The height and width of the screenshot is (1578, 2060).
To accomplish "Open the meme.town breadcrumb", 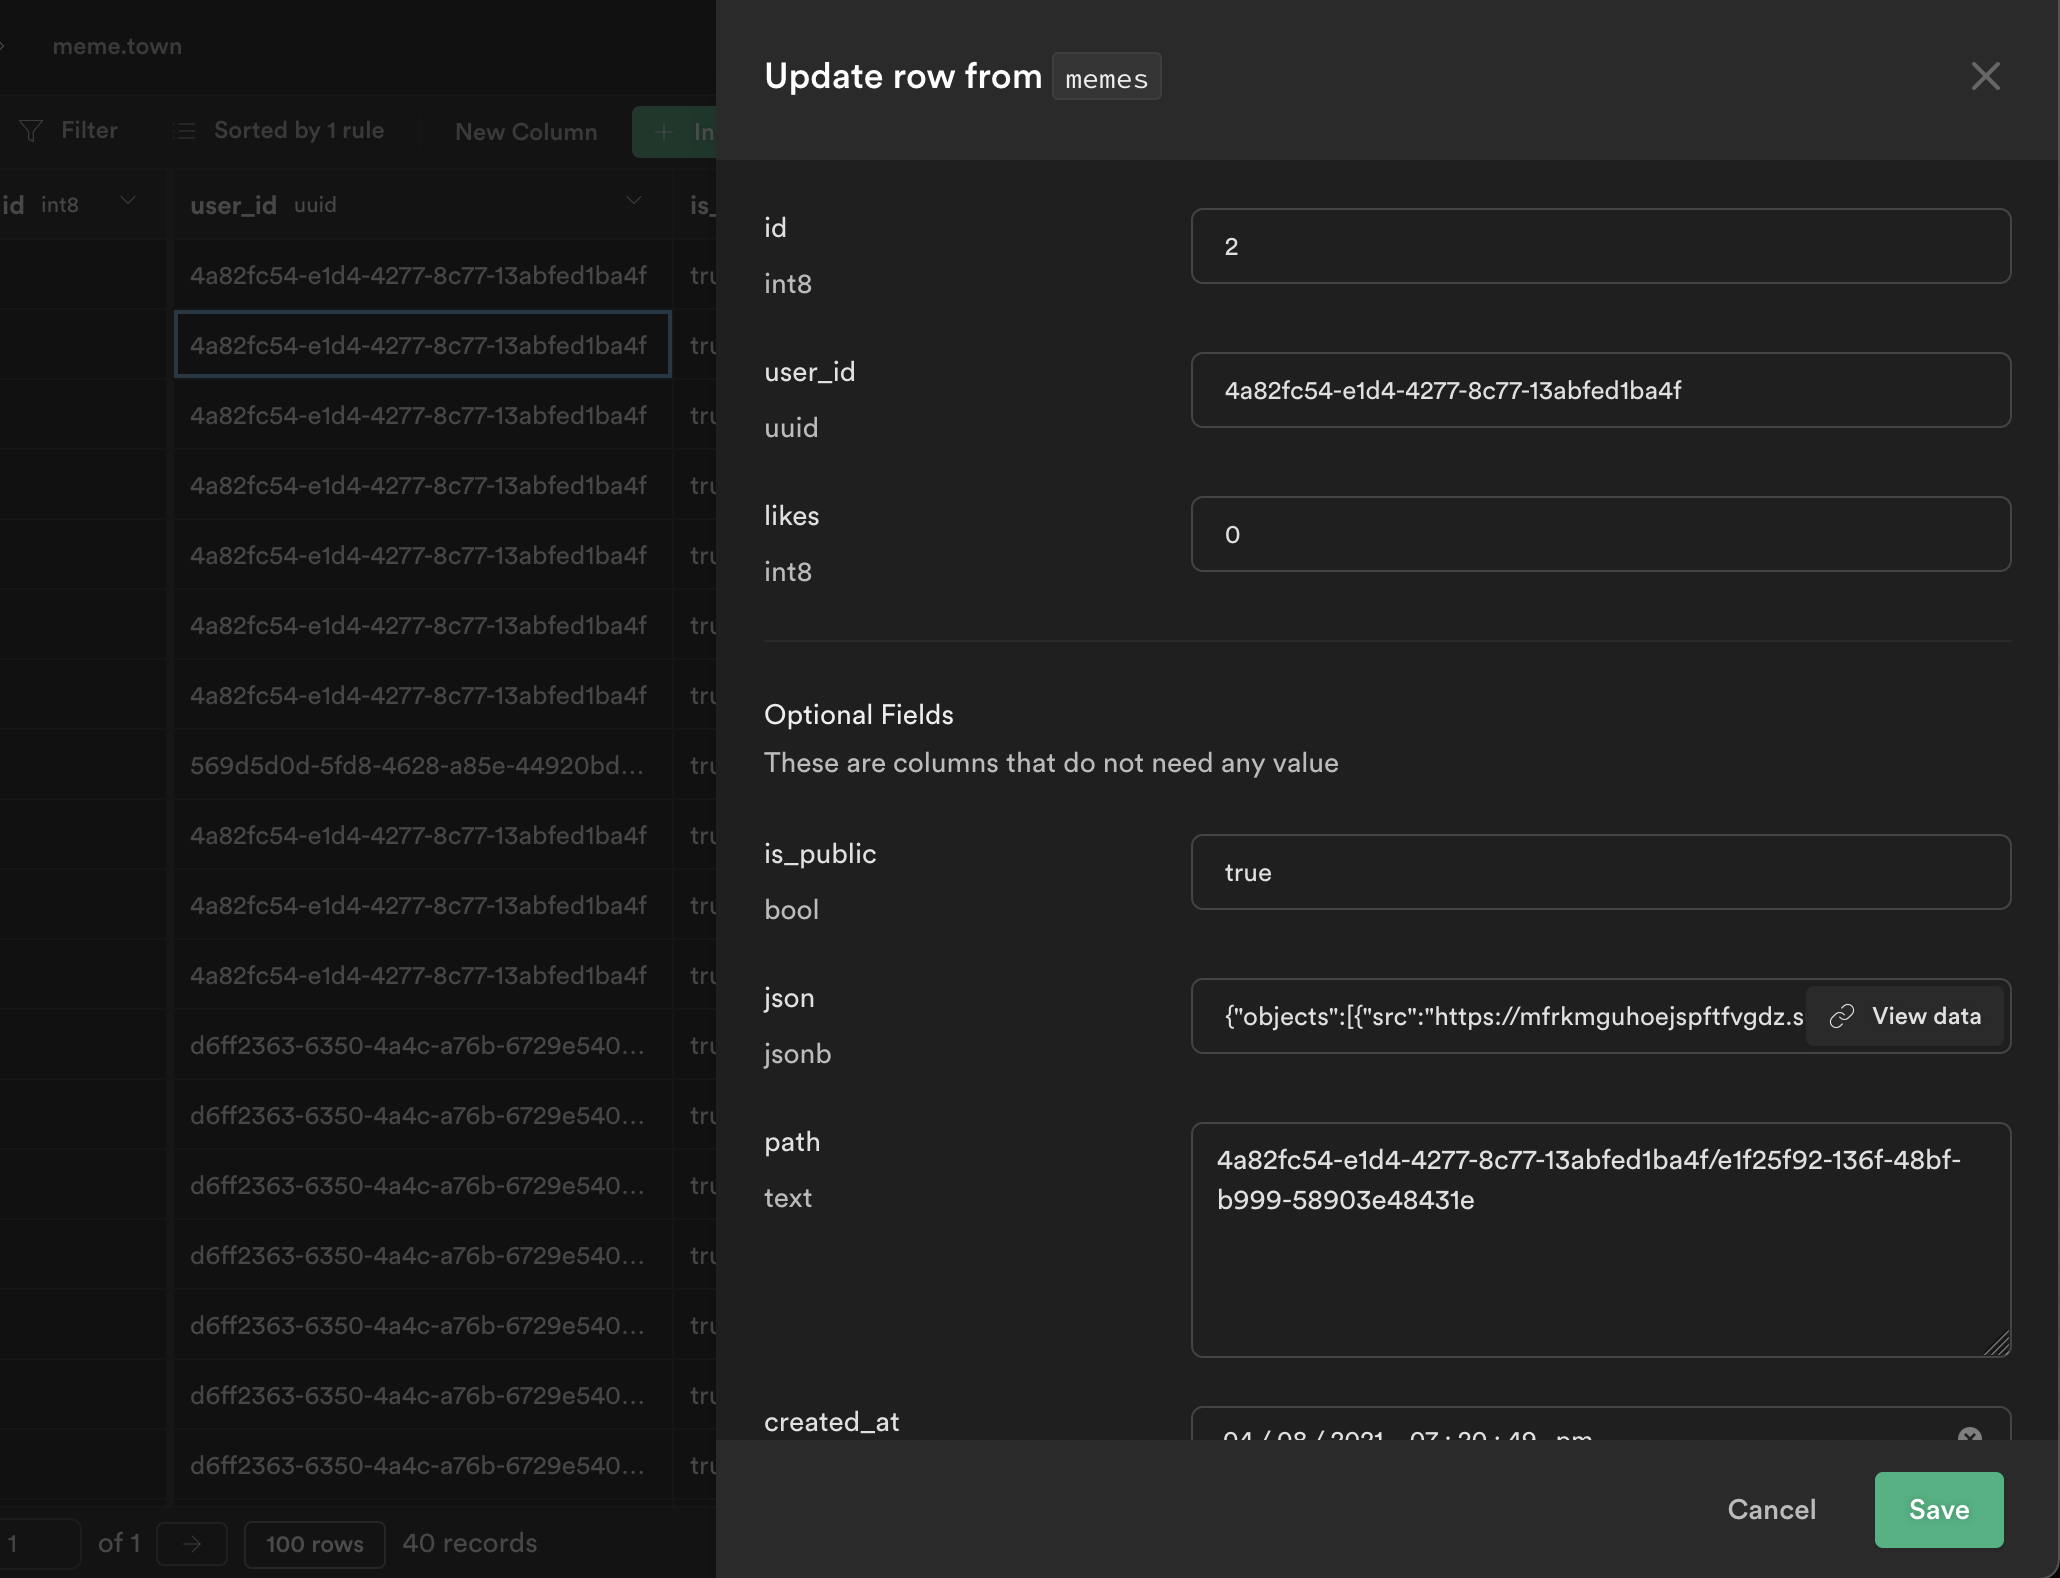I will [x=117, y=46].
